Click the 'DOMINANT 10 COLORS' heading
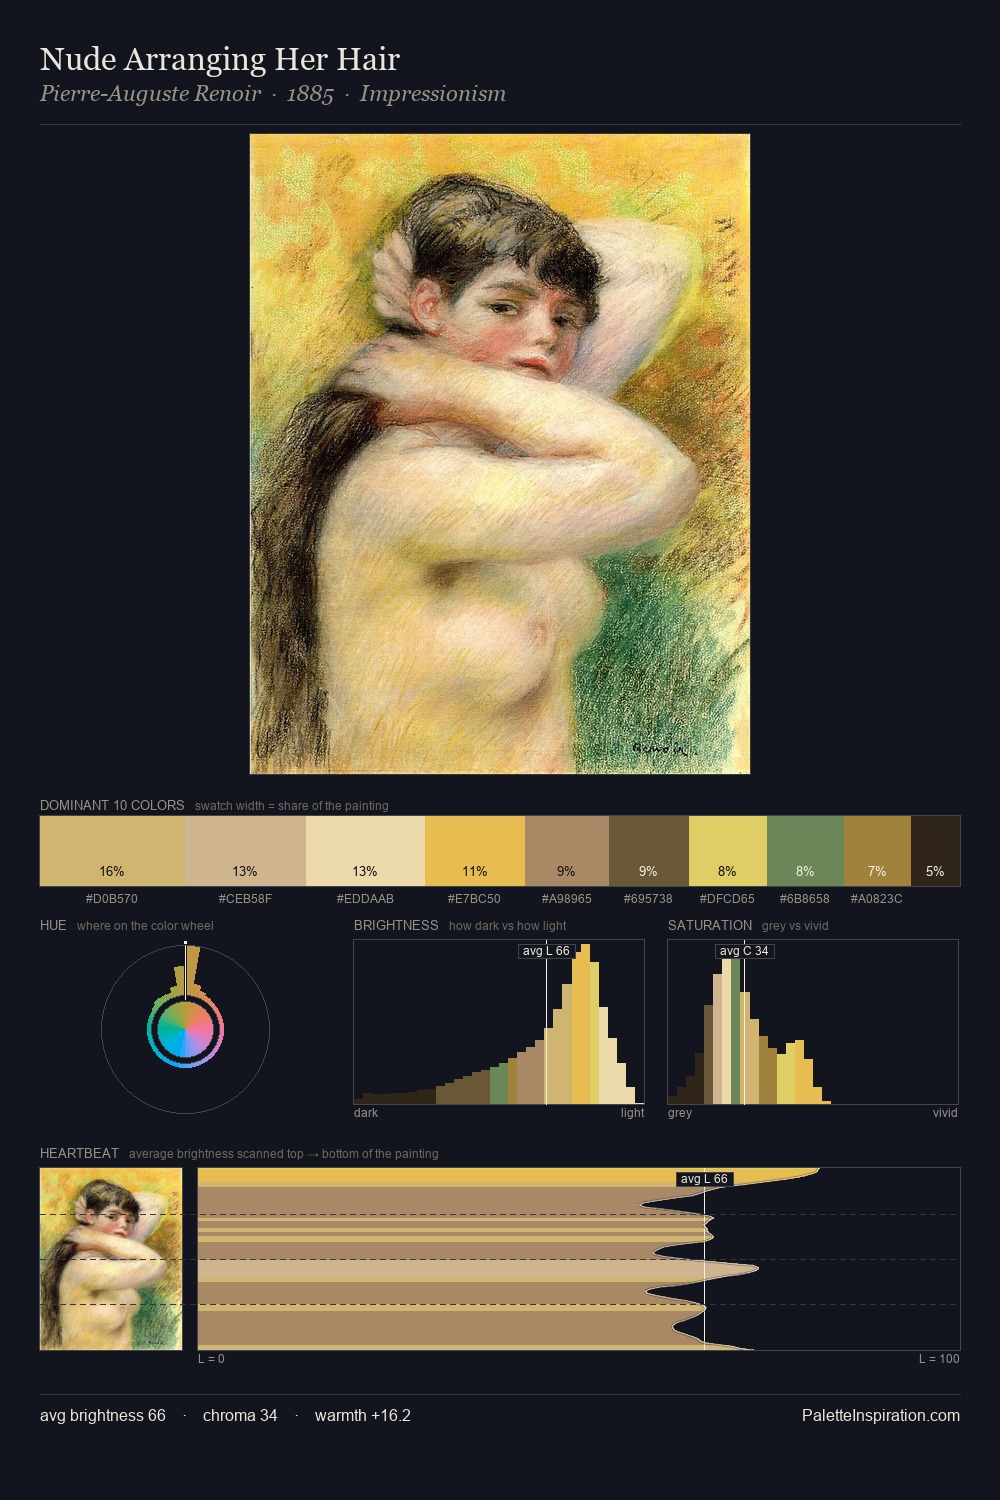This screenshot has height=1500, width=1000. 112,805
